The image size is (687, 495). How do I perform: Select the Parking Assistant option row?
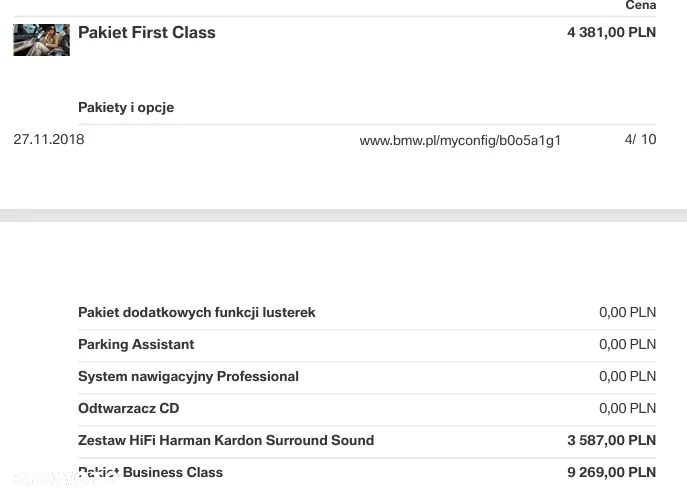(367, 344)
